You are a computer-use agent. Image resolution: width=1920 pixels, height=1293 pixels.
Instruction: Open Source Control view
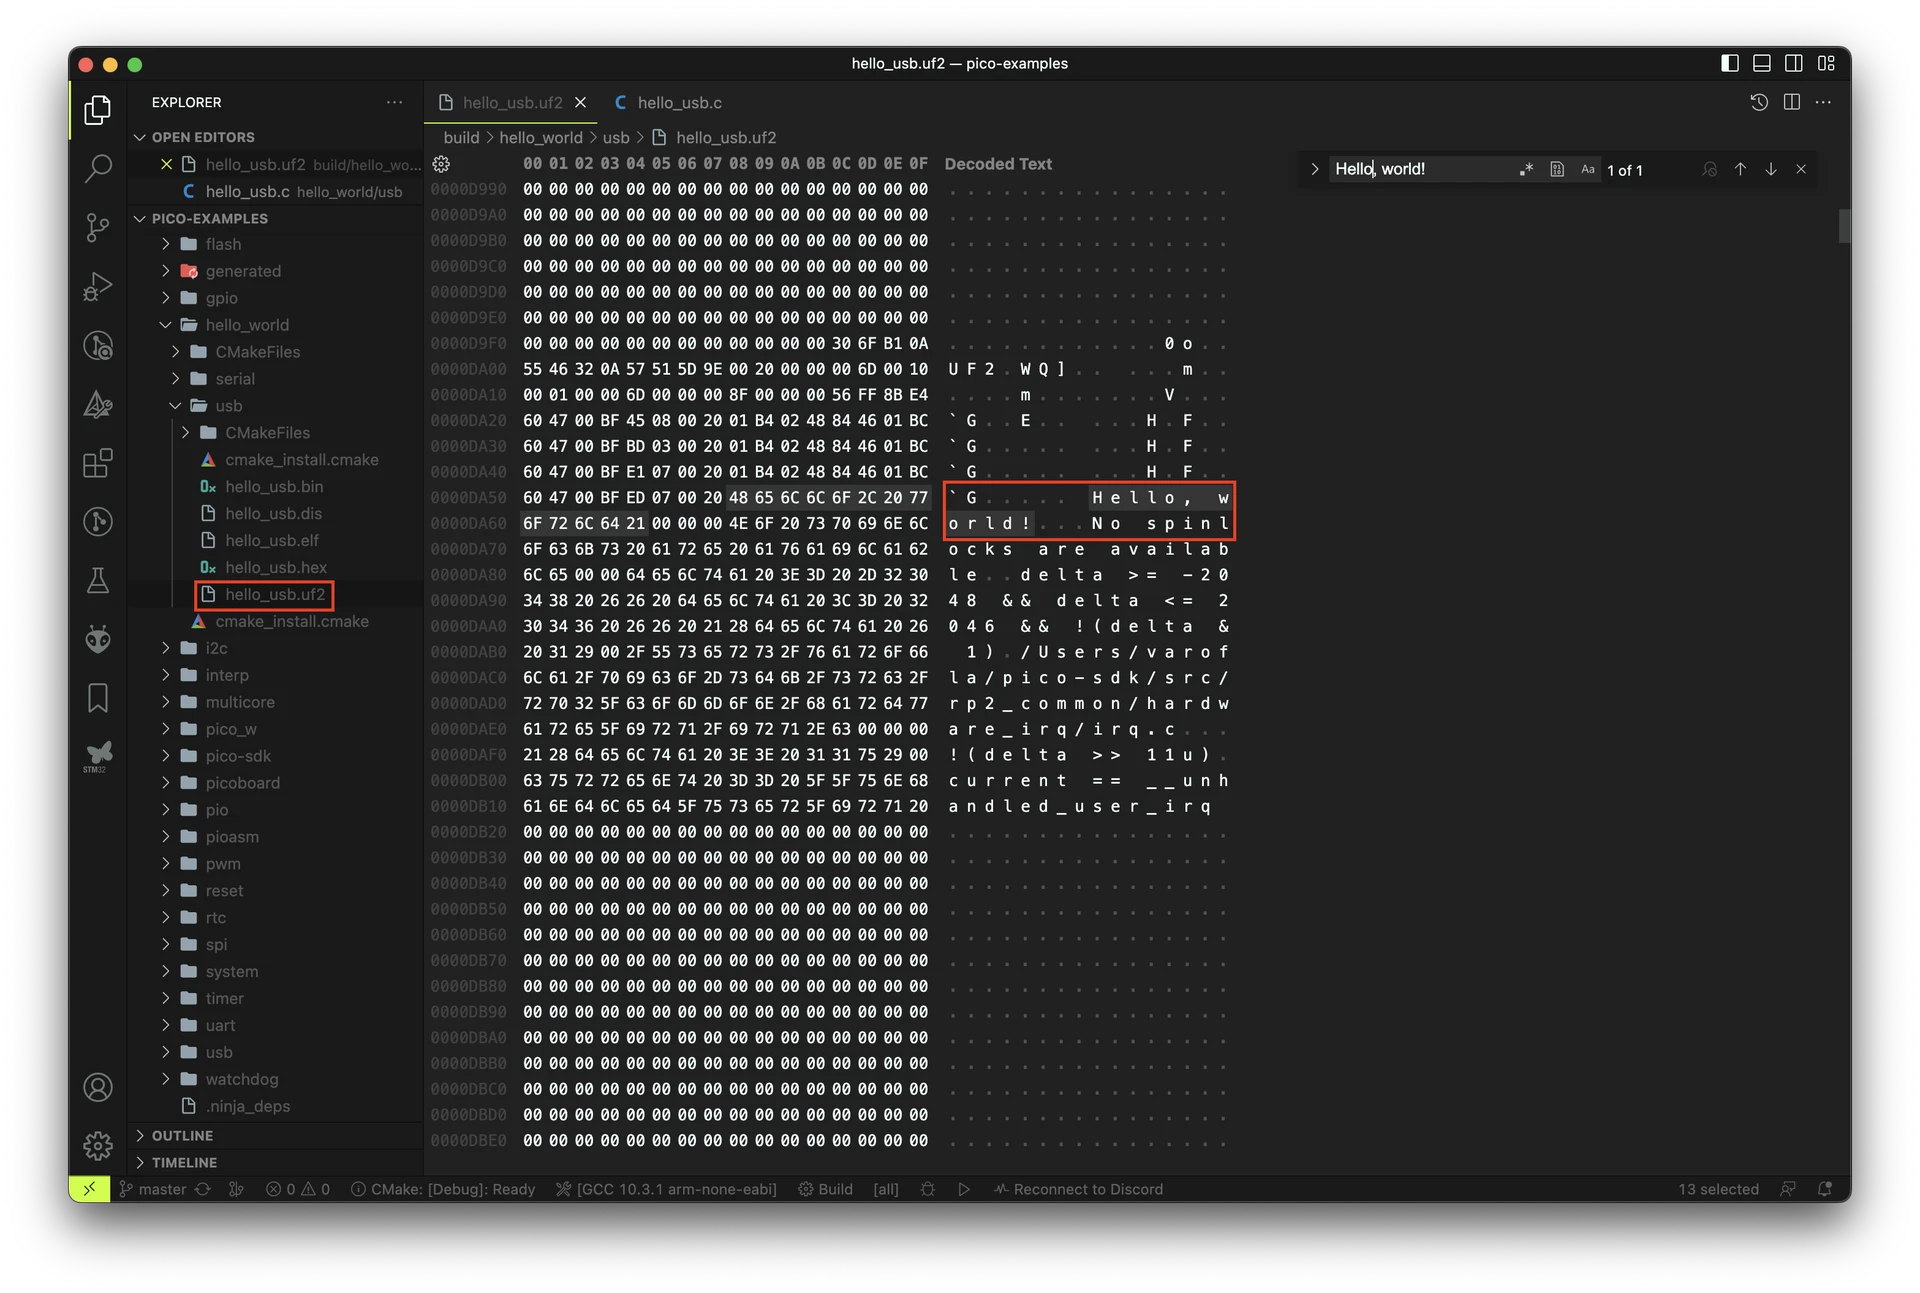pyautogui.click(x=97, y=227)
